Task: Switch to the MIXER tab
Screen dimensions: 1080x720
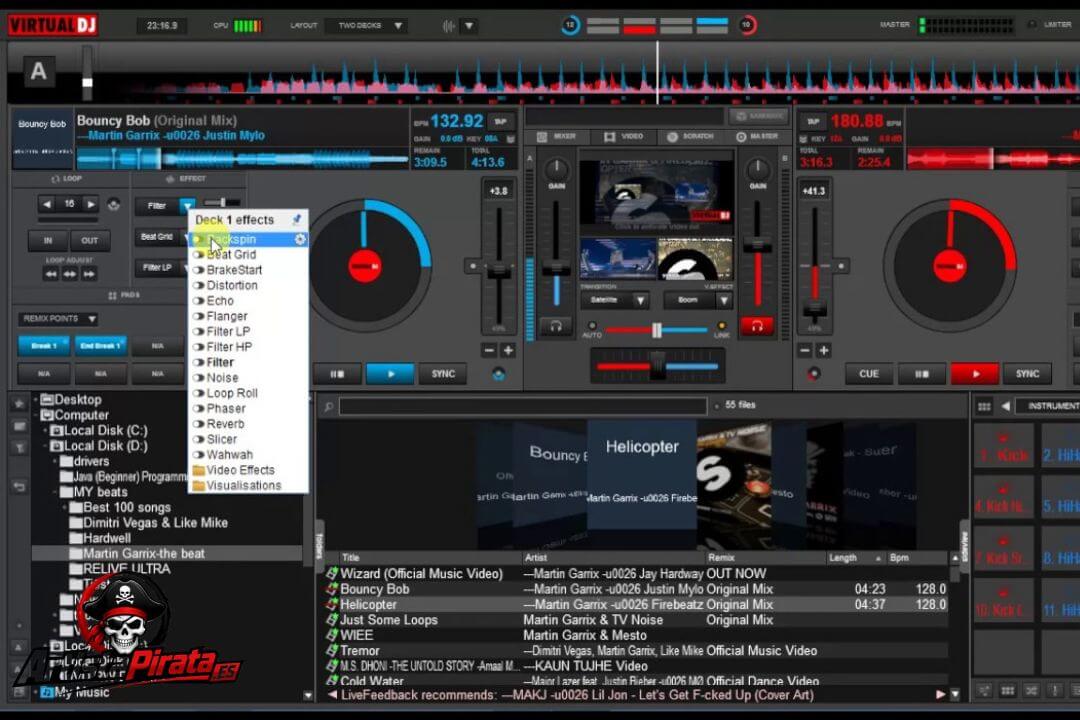Action: pos(557,136)
